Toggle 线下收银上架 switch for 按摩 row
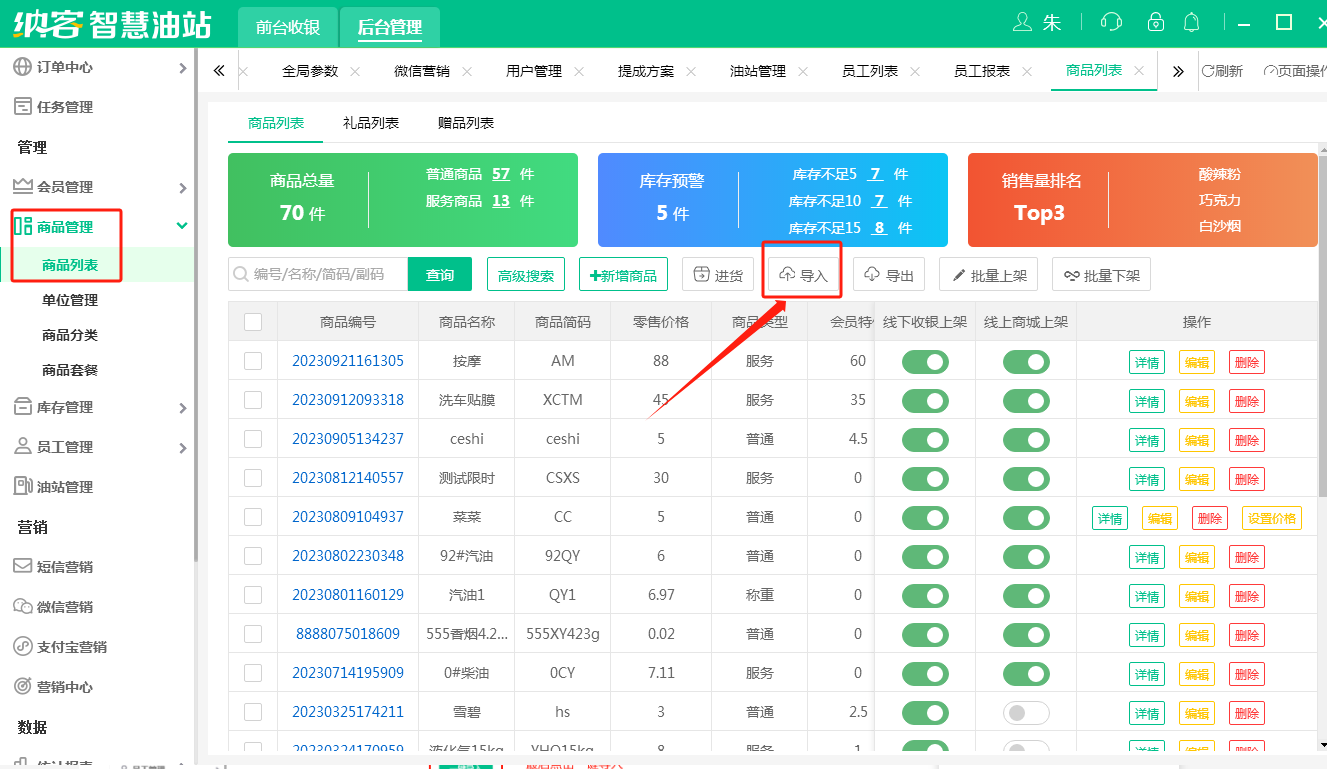1327x769 pixels. point(925,361)
